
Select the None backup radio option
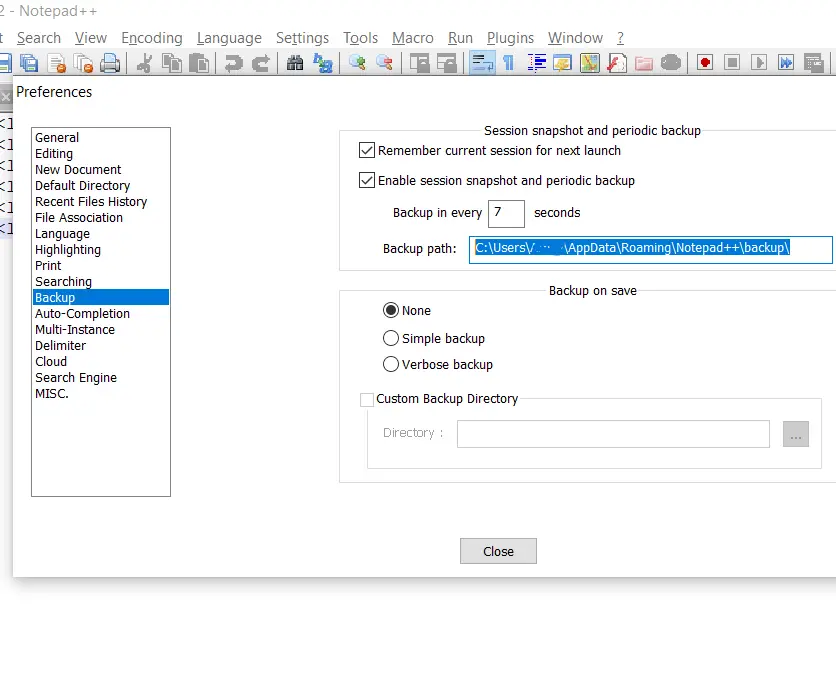[x=391, y=310]
